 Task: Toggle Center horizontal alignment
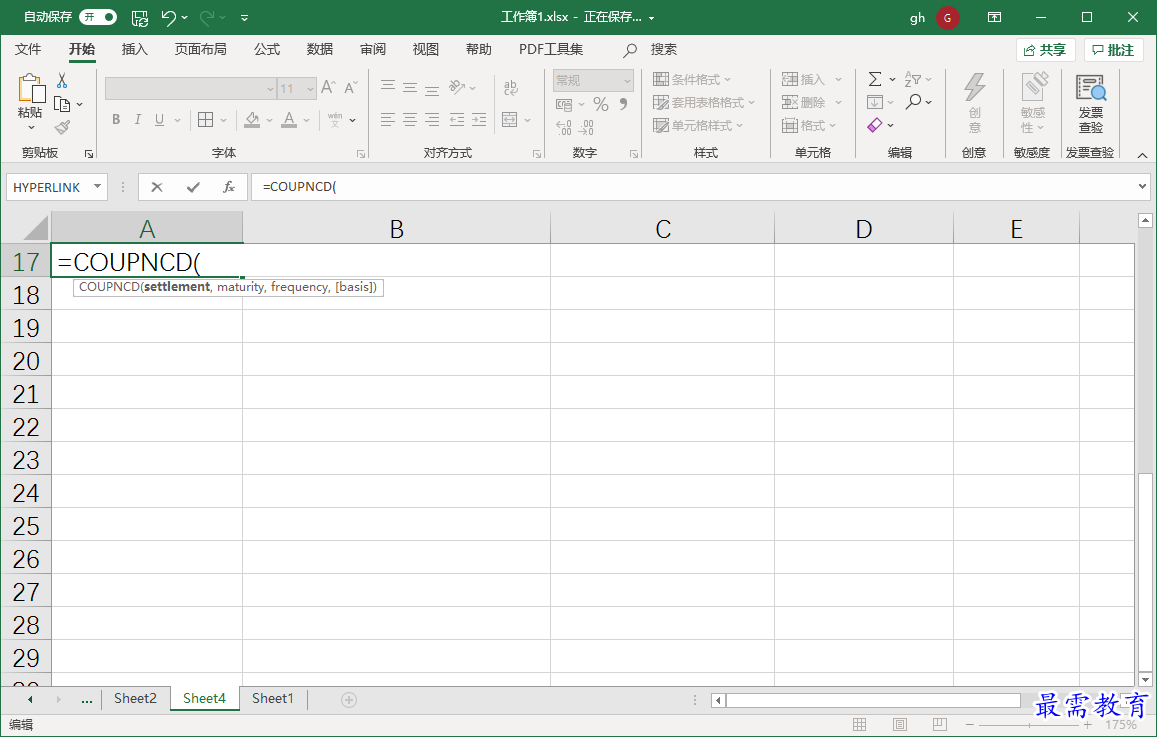click(410, 120)
